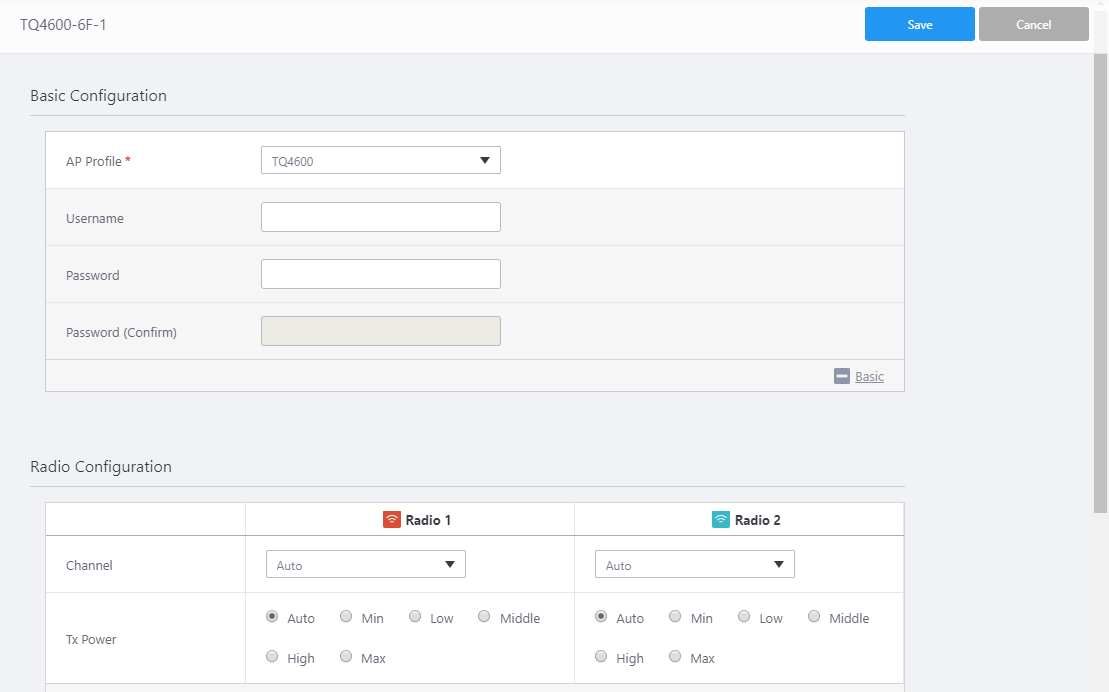Select Max Tx Power for Radio 1
The height and width of the screenshot is (692, 1109).
tap(346, 657)
